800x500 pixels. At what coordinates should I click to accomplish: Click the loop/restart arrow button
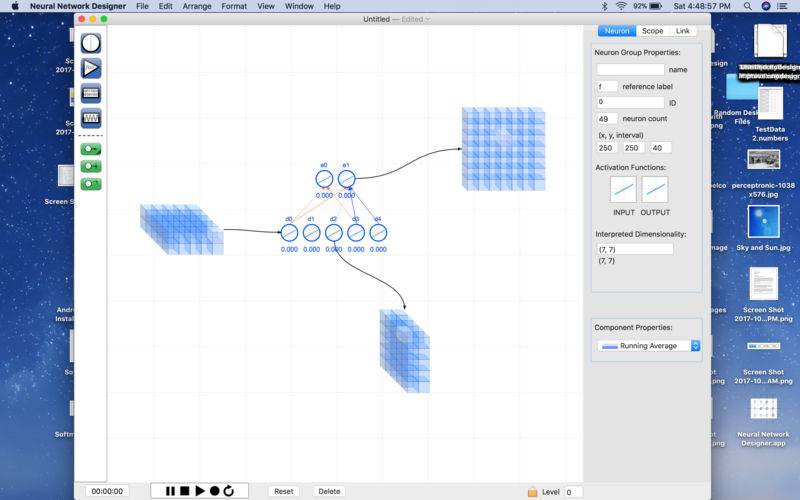[229, 491]
